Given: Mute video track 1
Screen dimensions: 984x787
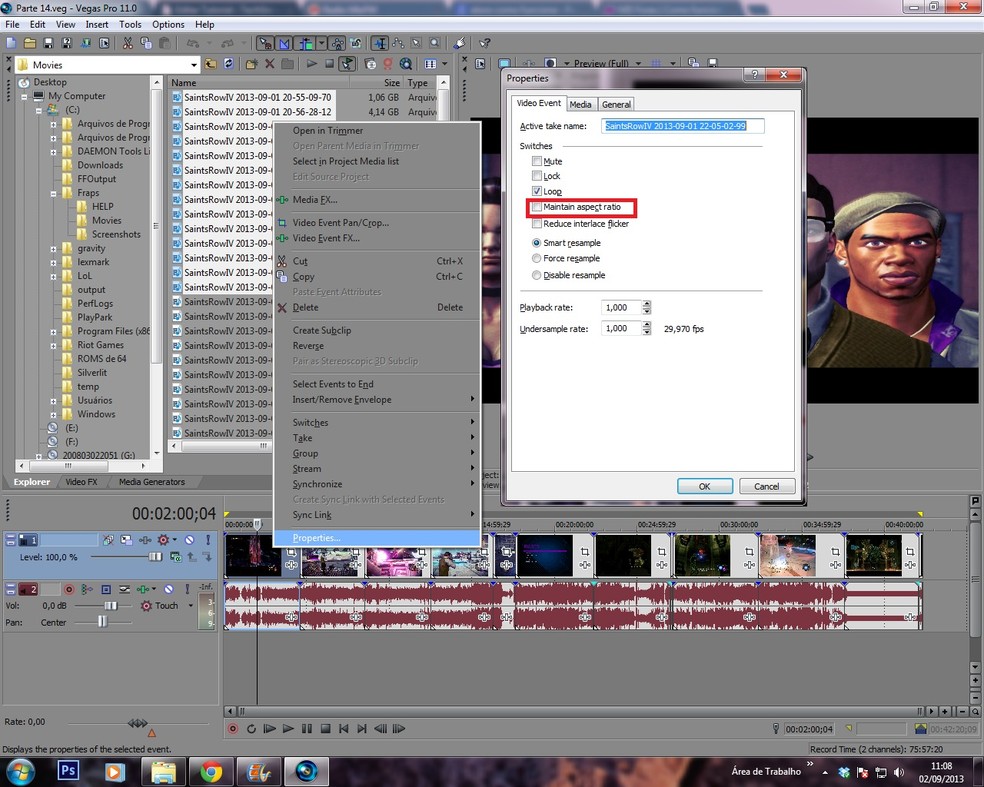Looking at the screenshot, I should (189, 540).
